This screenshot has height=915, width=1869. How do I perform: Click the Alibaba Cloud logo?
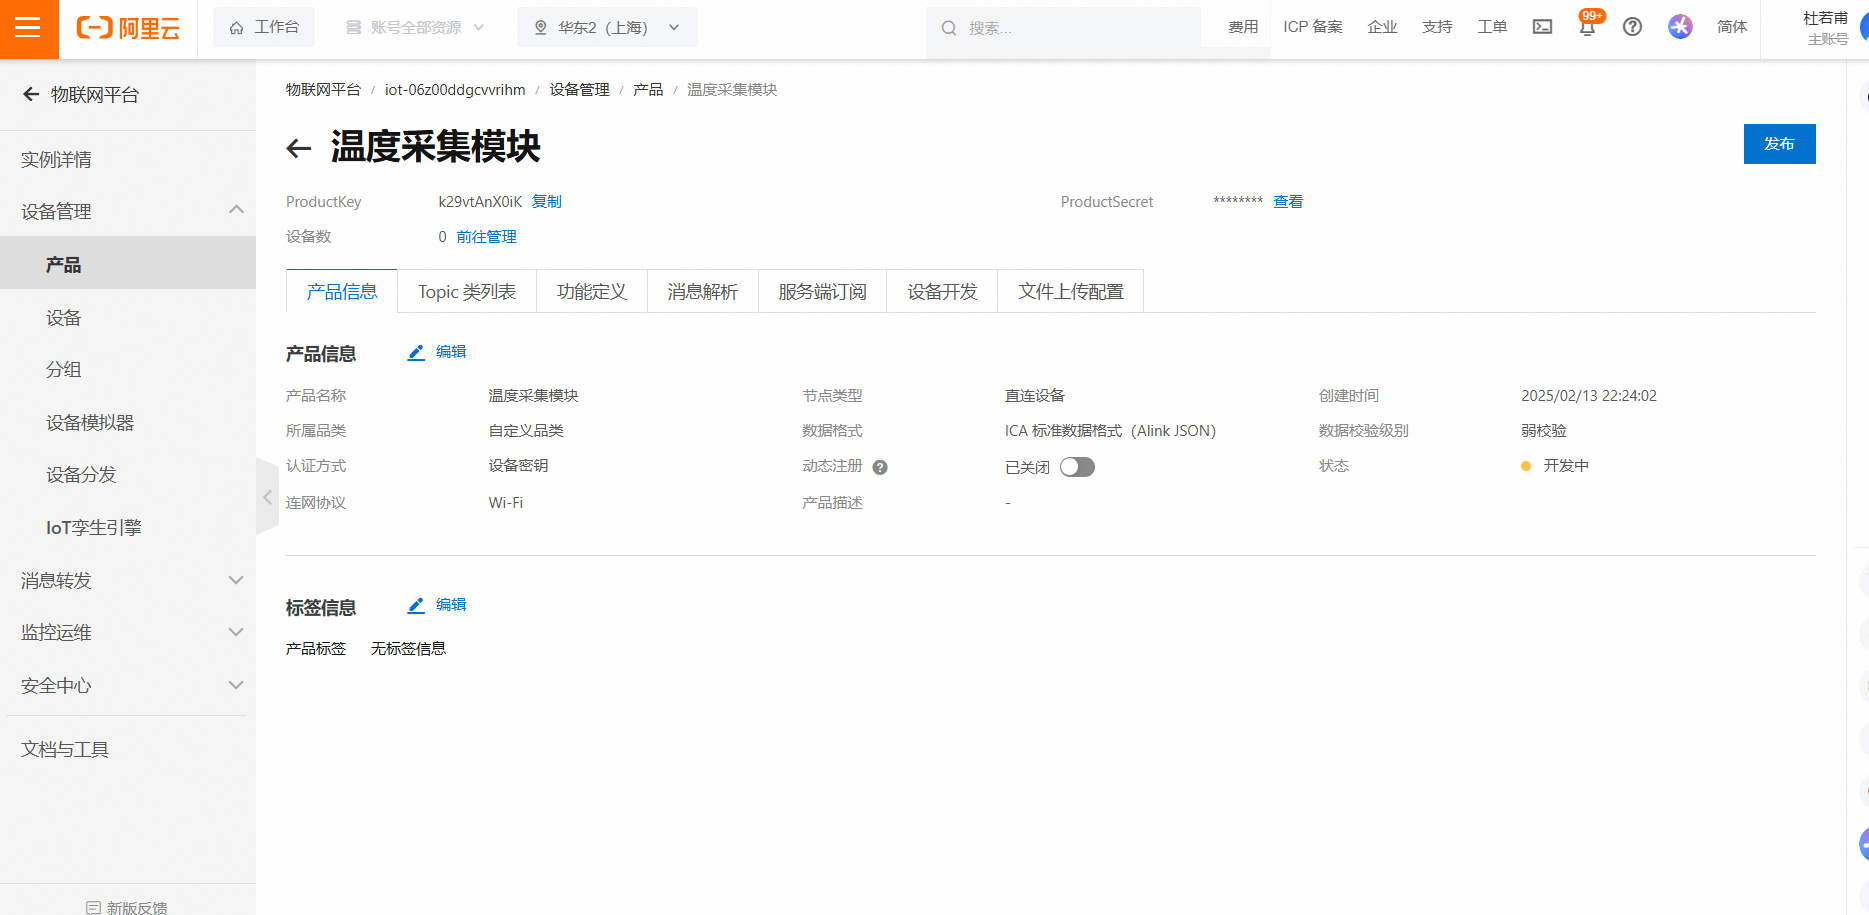pyautogui.click(x=128, y=28)
